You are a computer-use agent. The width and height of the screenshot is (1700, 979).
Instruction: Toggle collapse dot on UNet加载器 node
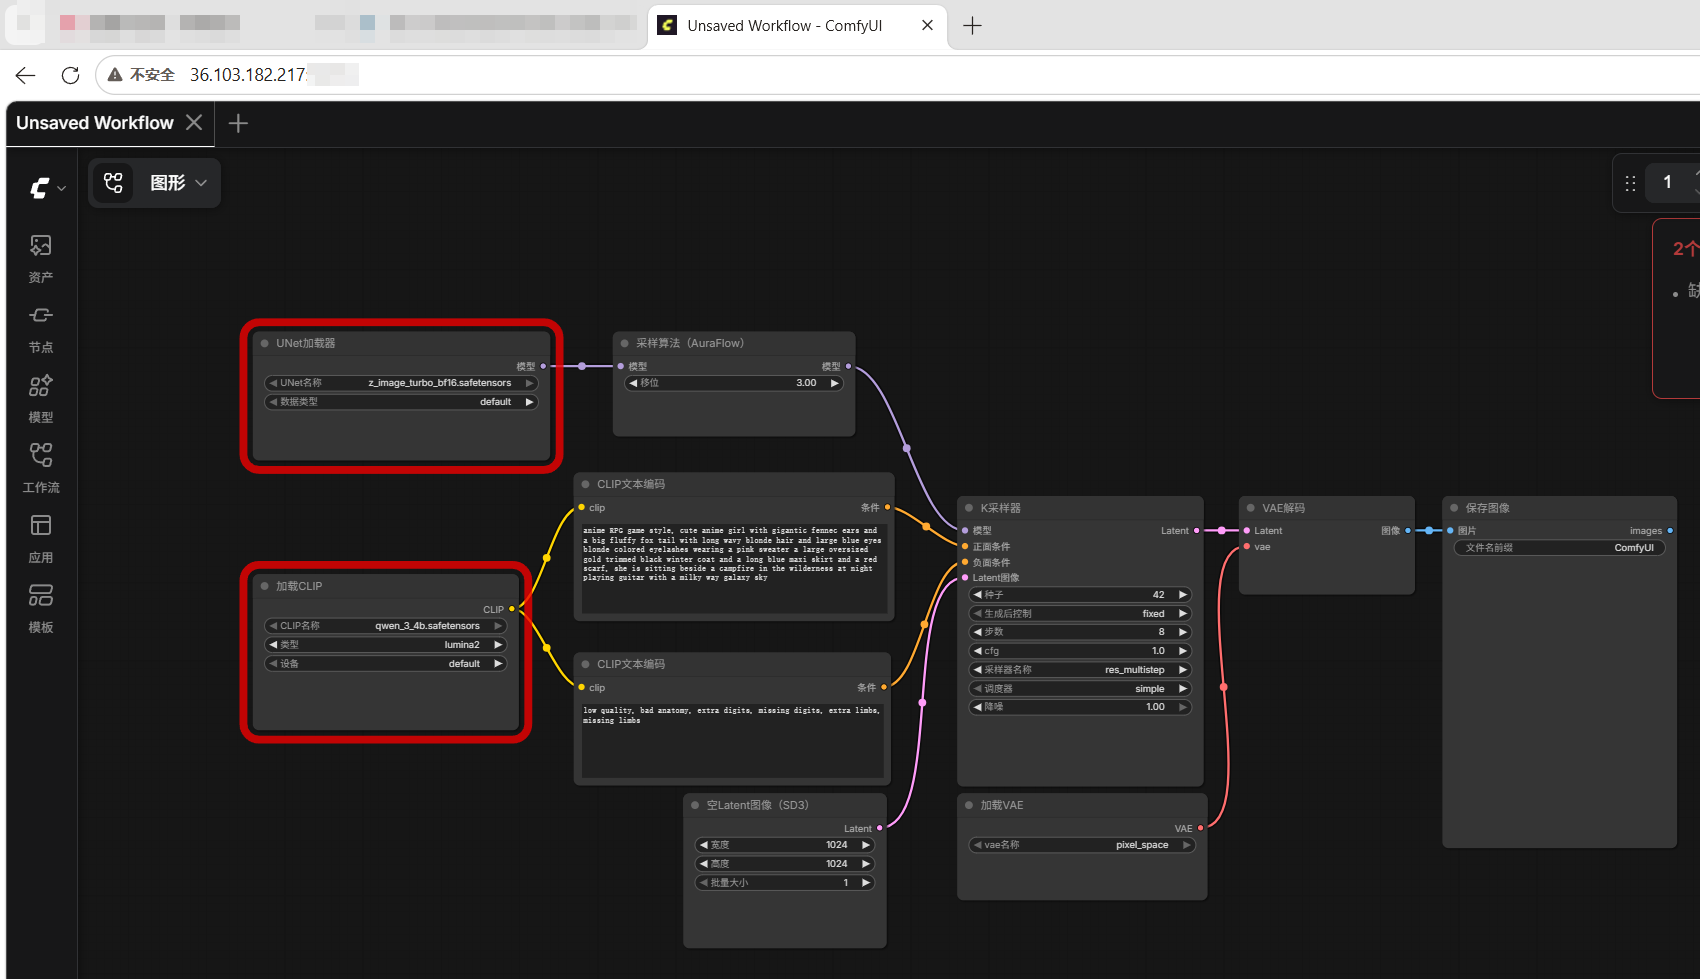point(265,343)
